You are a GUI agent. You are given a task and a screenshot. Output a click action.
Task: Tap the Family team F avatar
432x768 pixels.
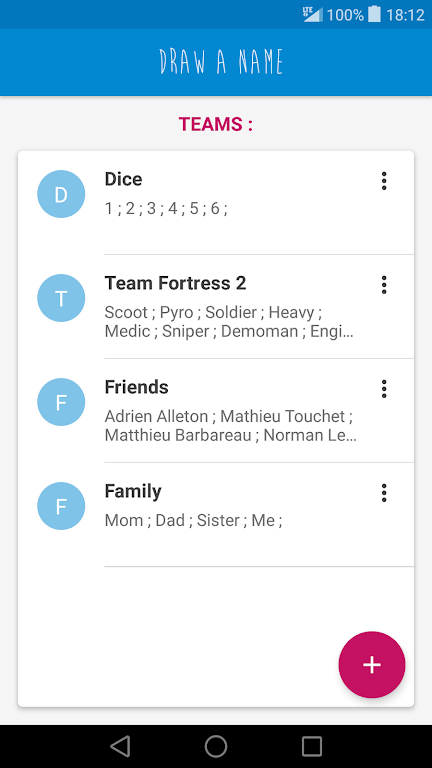(61, 505)
